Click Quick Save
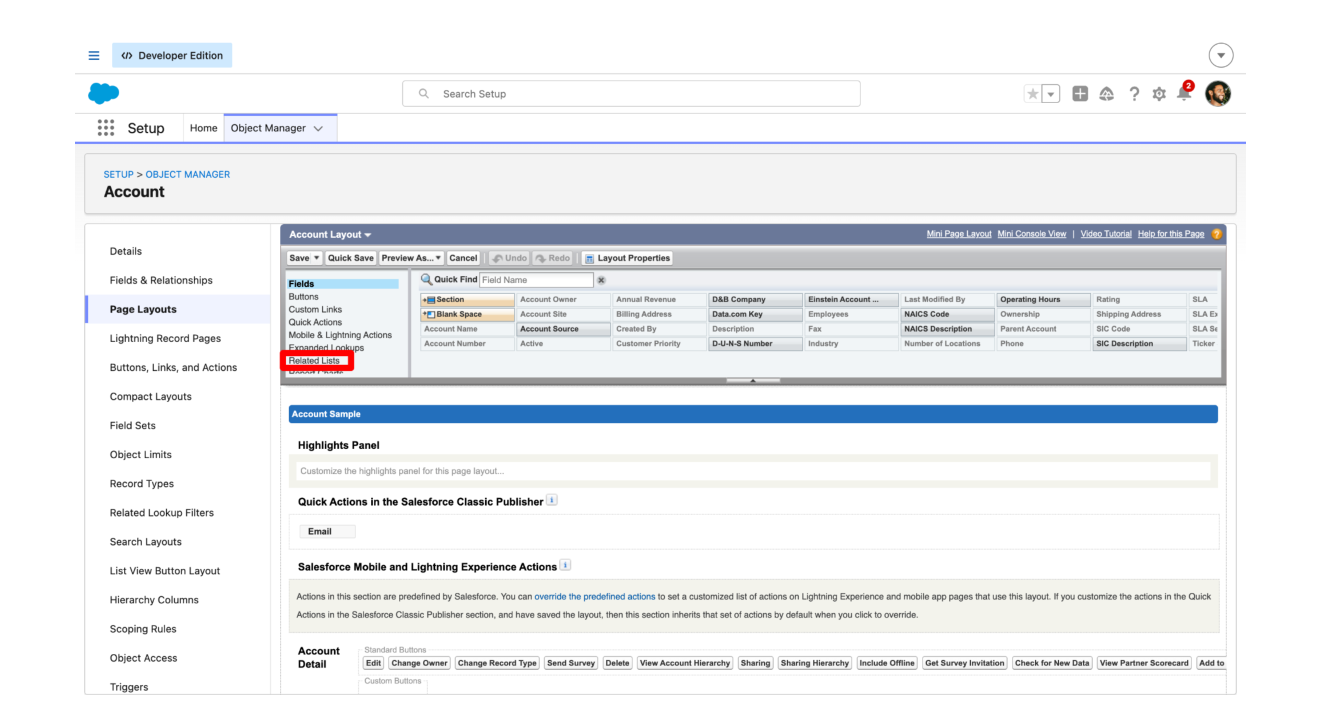This screenshot has width=1321, height=716. pos(350,258)
